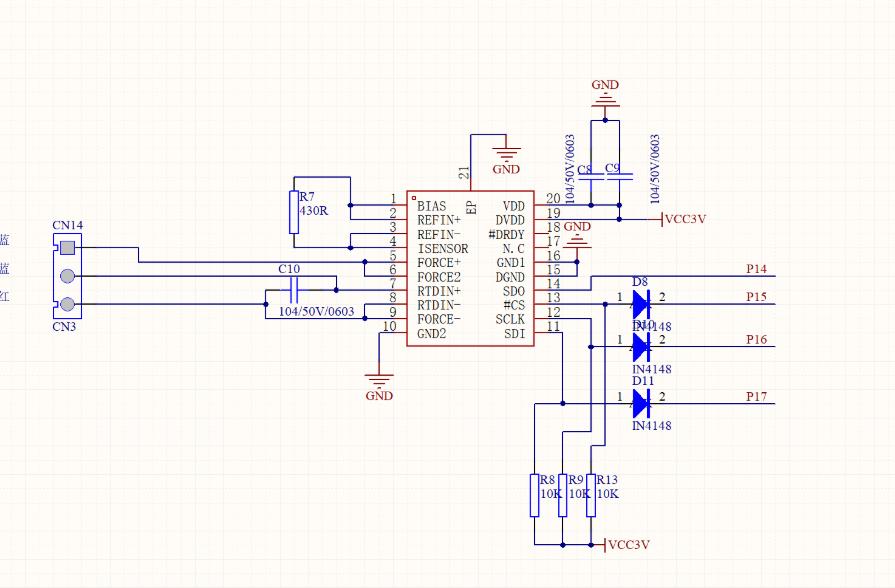Click the pin-1 marker dot on the IC
Screen dimensions: 895x588
tap(414, 198)
